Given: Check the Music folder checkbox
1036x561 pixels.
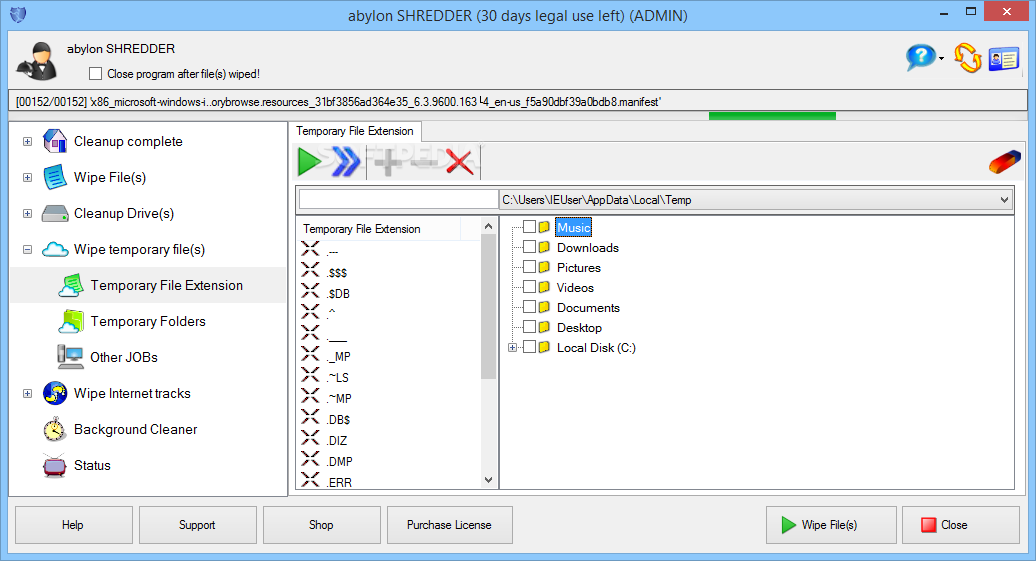Looking at the screenshot, I should click(x=529, y=227).
